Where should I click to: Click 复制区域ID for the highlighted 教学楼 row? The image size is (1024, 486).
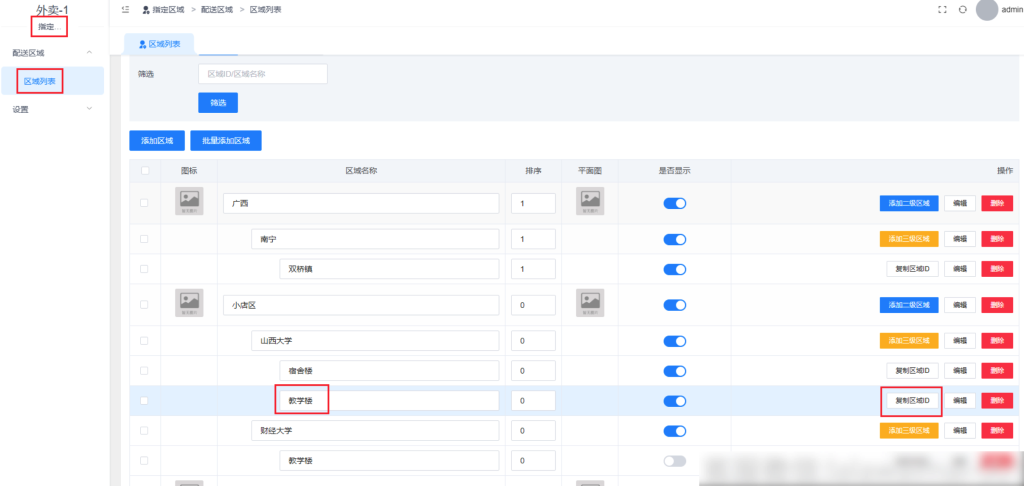911,401
